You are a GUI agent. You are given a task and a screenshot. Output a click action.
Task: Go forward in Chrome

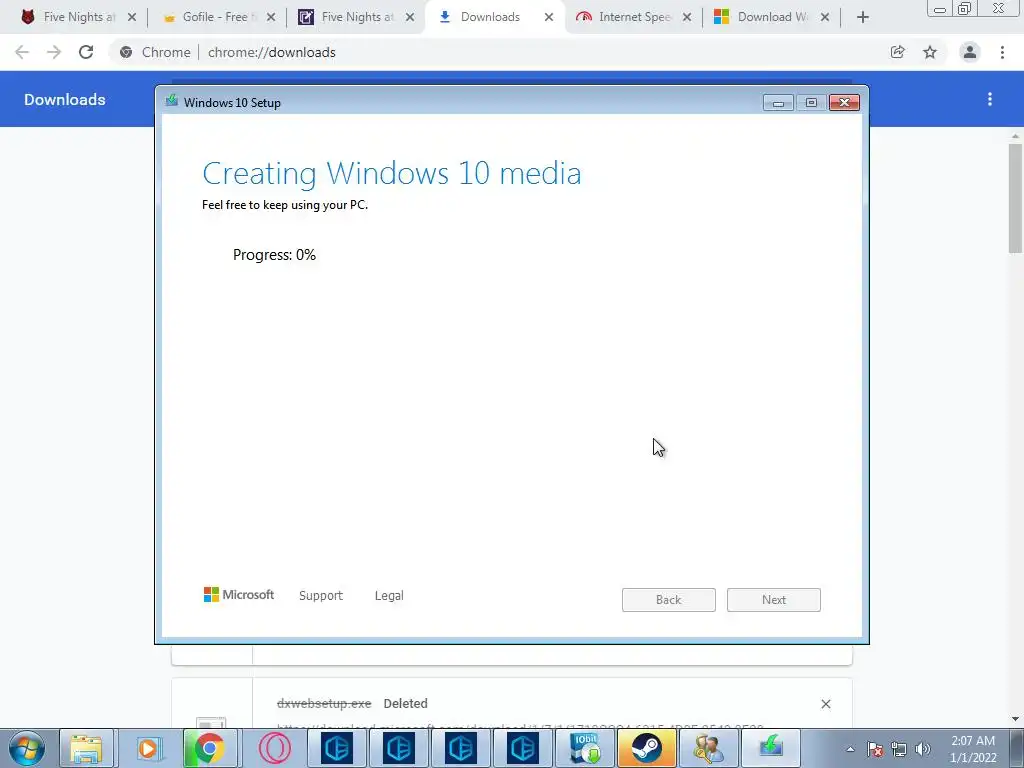click(54, 52)
